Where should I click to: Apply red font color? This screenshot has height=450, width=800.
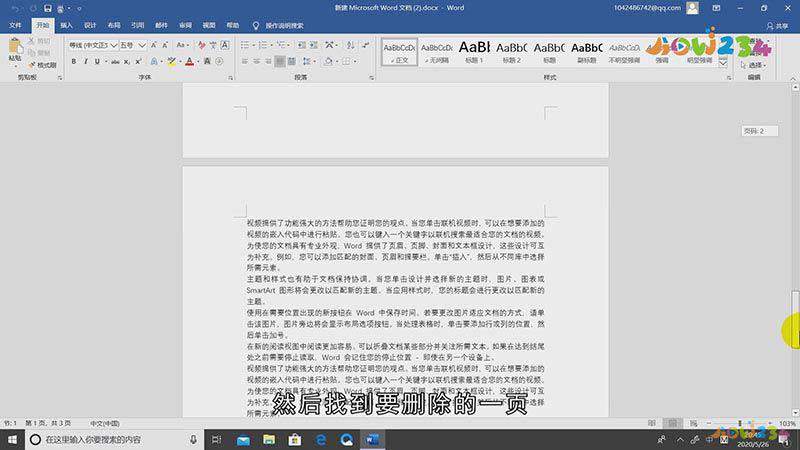pos(189,62)
